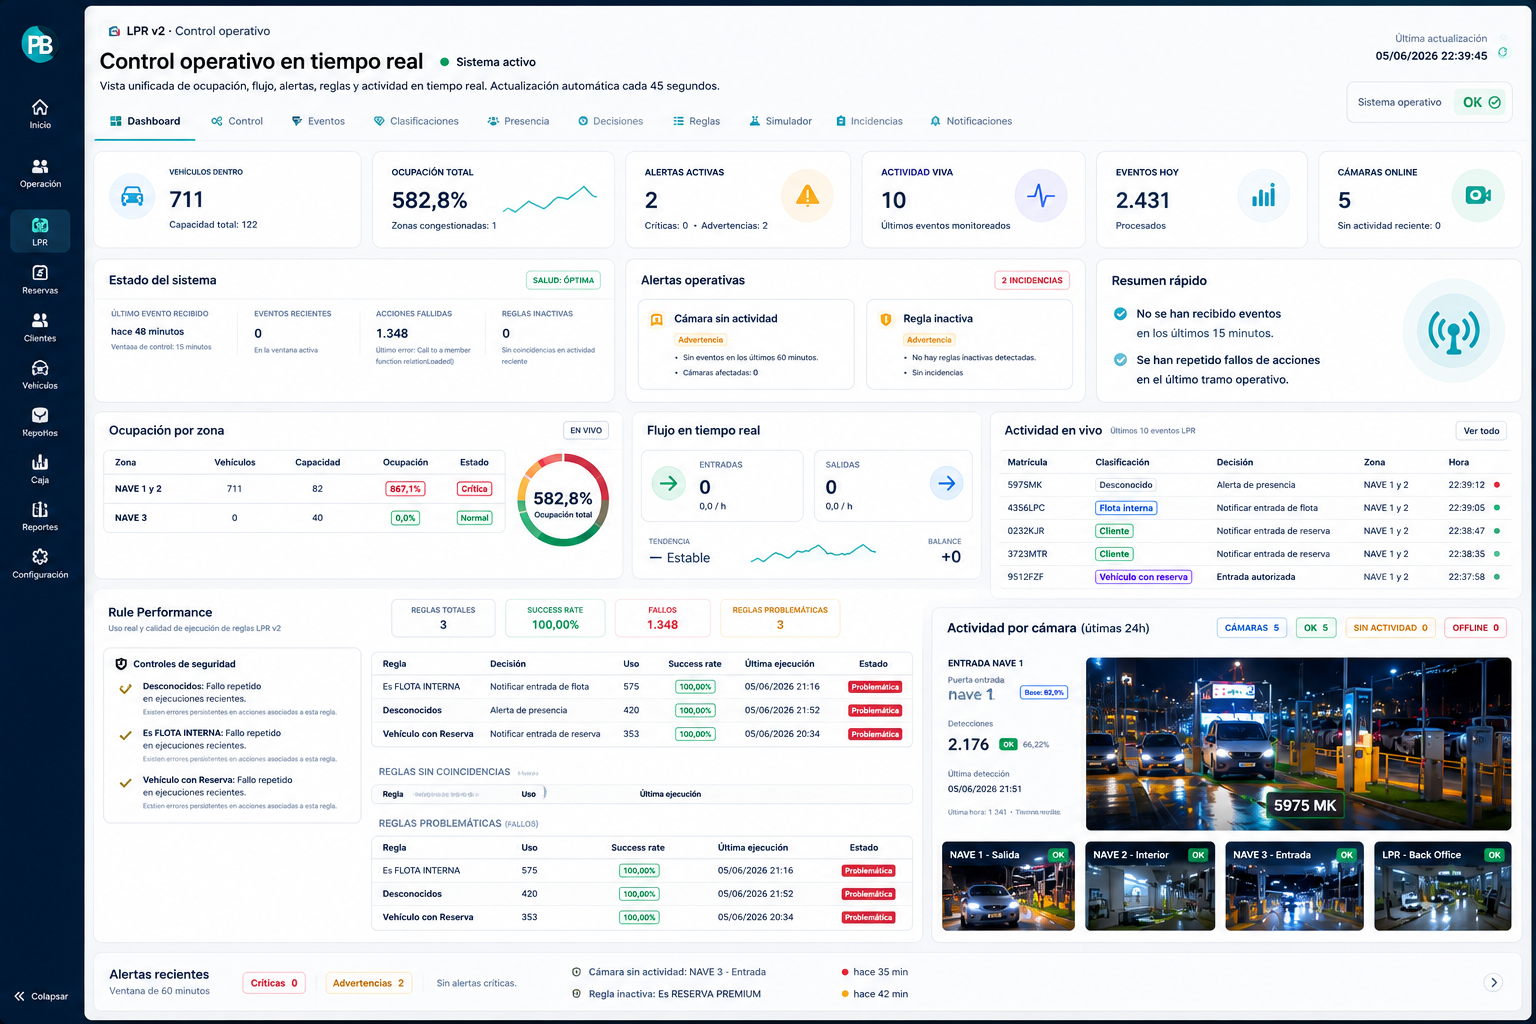Image resolution: width=1536 pixels, height=1024 pixels.
Task: Click the Vehículo con reserva classification tag
Action: [1143, 577]
